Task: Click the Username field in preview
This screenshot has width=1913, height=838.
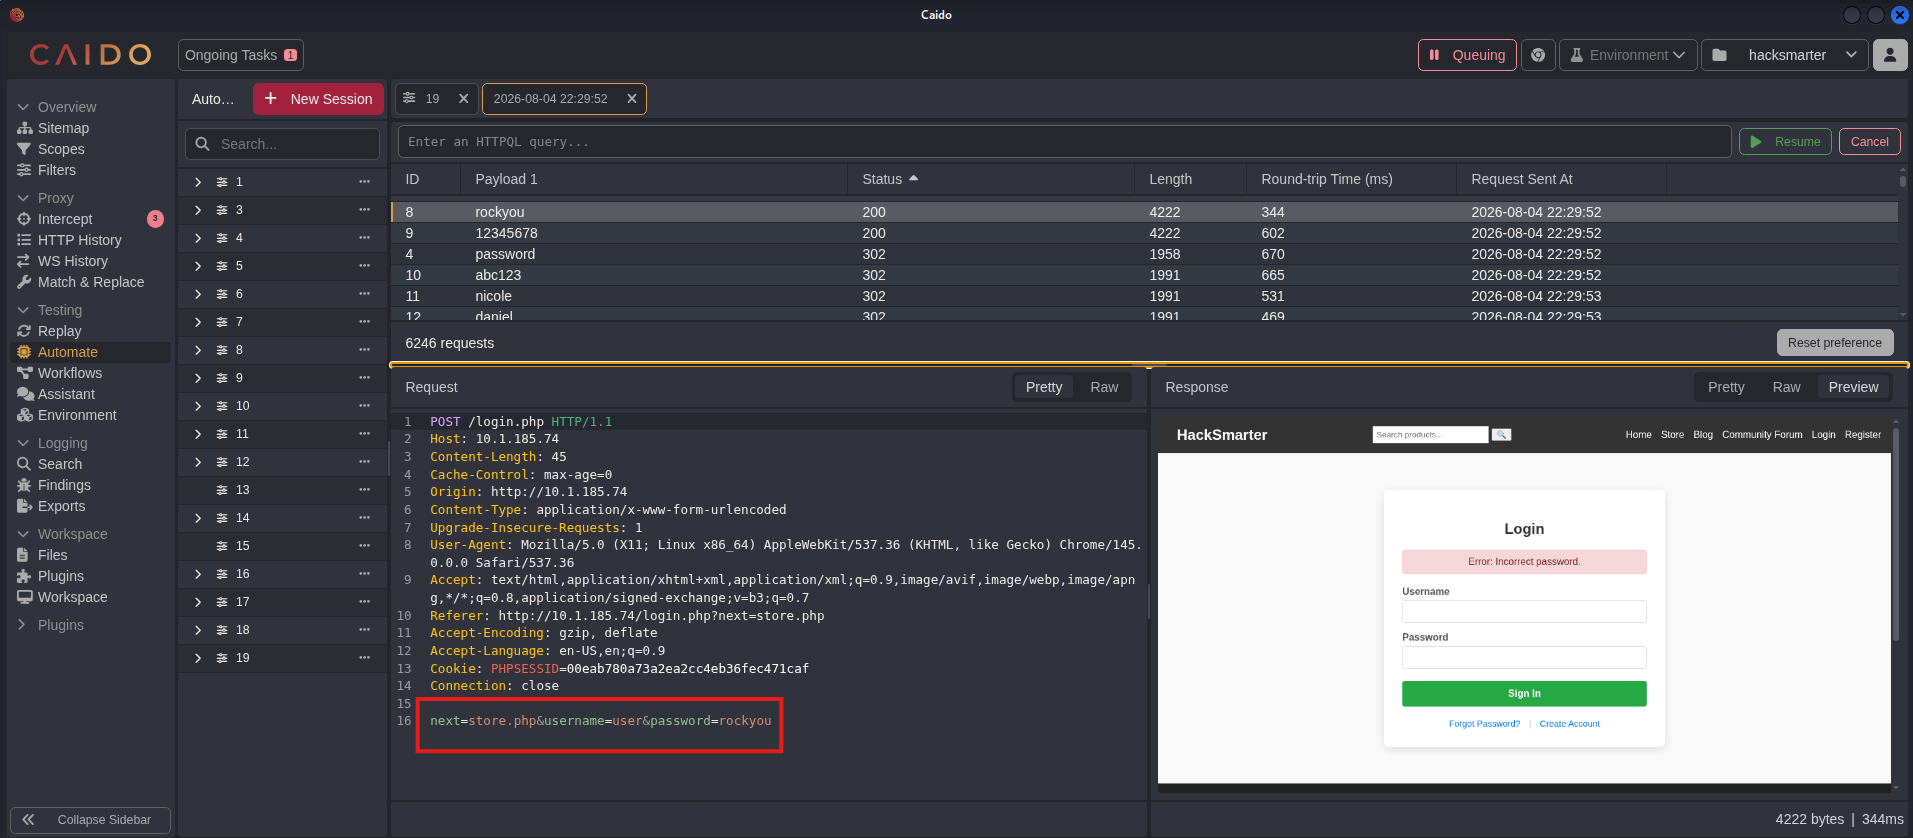Action: click(1524, 612)
